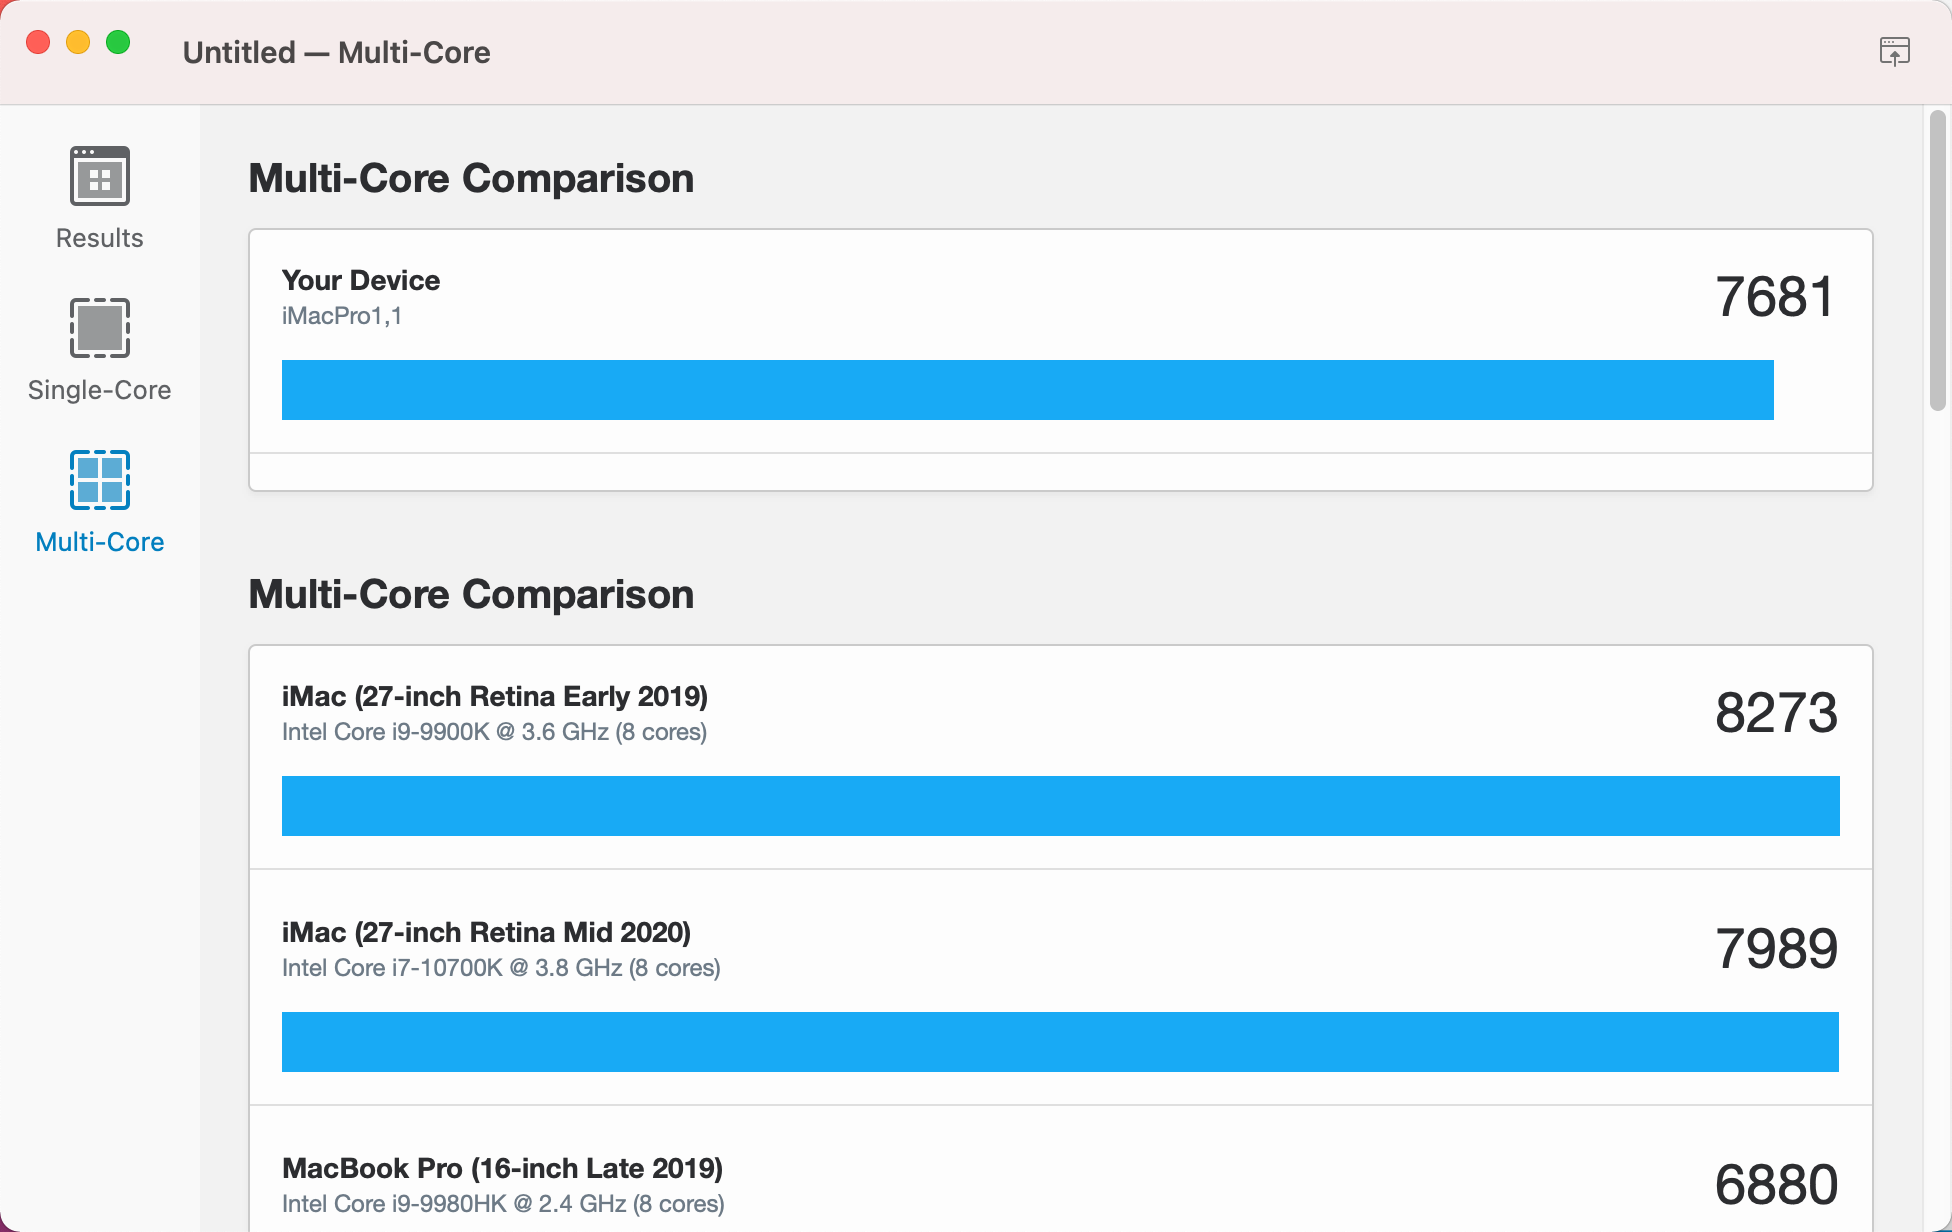Image resolution: width=1952 pixels, height=1232 pixels.
Task: Click the share/upload icon in title bar
Action: 1894,51
